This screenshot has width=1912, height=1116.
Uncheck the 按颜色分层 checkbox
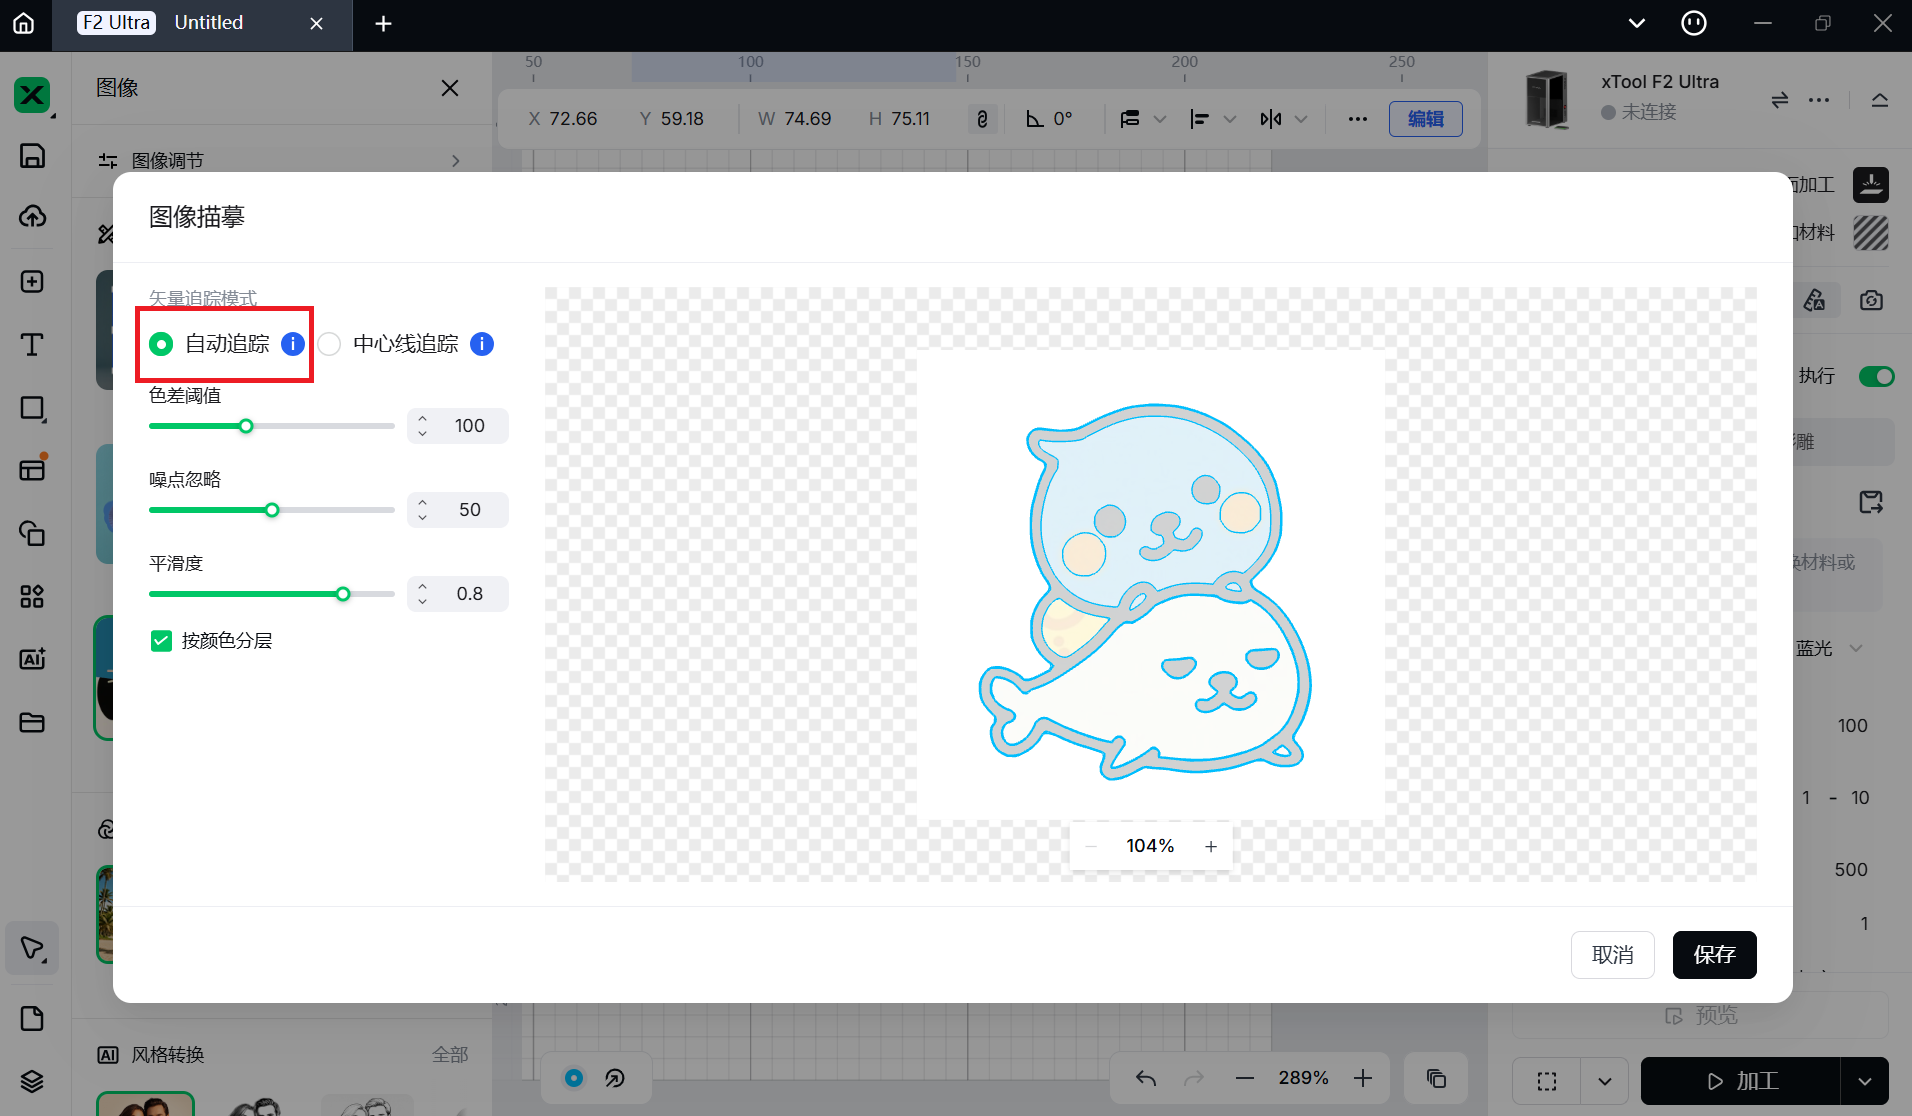point(161,641)
